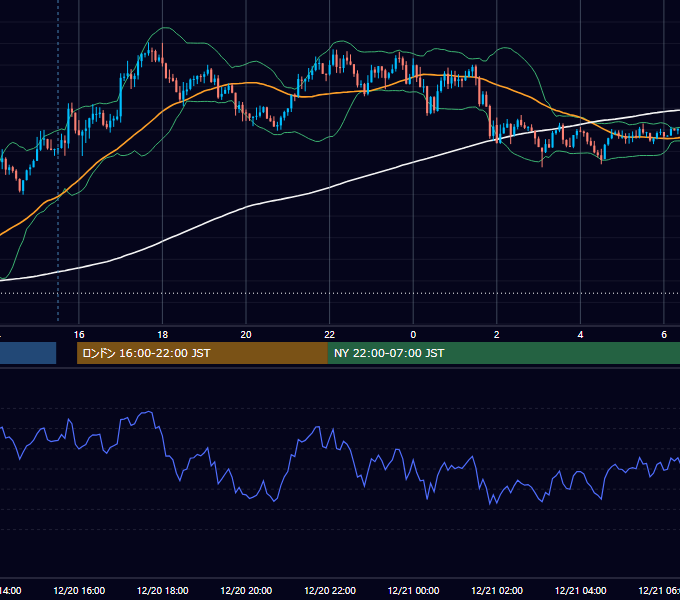Click the NY 22:00-07:00 JST session bar
The image size is (680, 600).
[x=503, y=353]
